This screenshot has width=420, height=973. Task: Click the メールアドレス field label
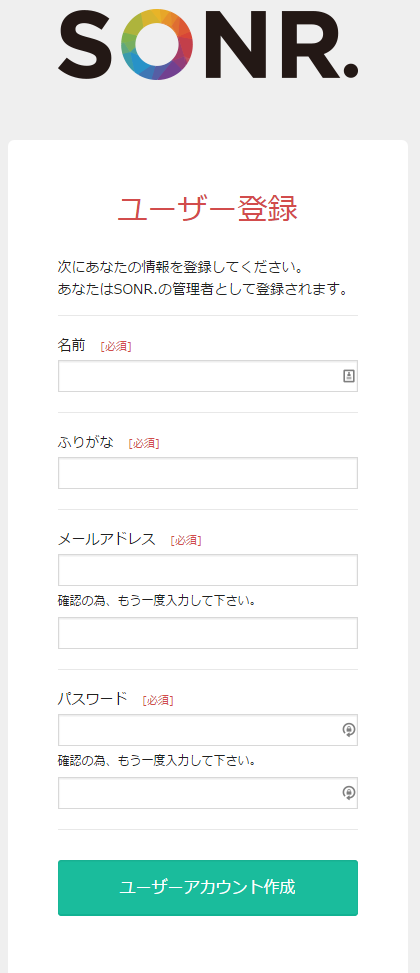point(107,539)
